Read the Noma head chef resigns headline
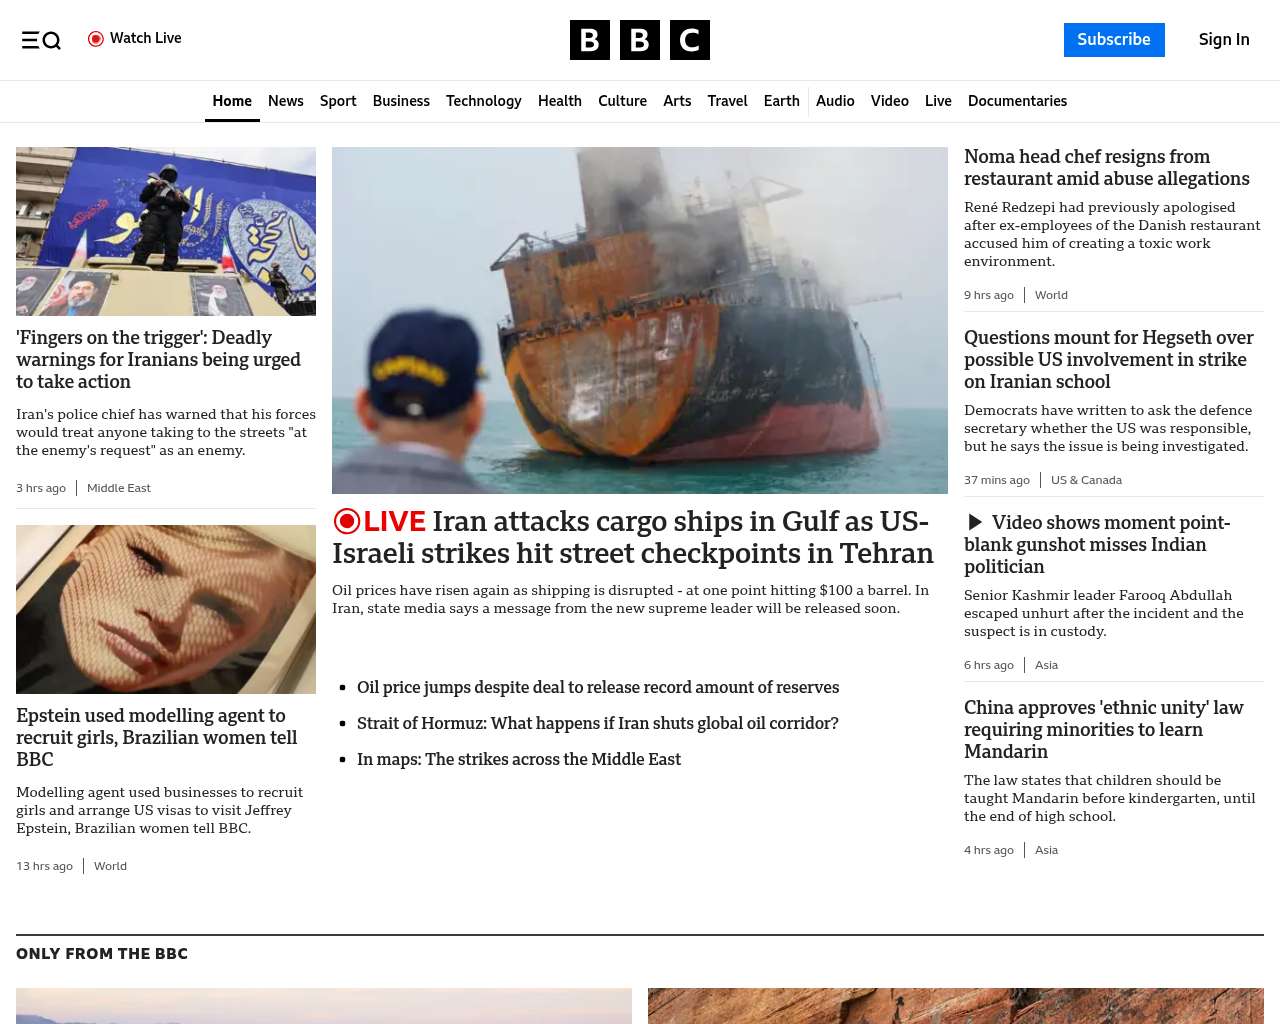Viewport: 1280px width, 1024px height. click(1106, 168)
